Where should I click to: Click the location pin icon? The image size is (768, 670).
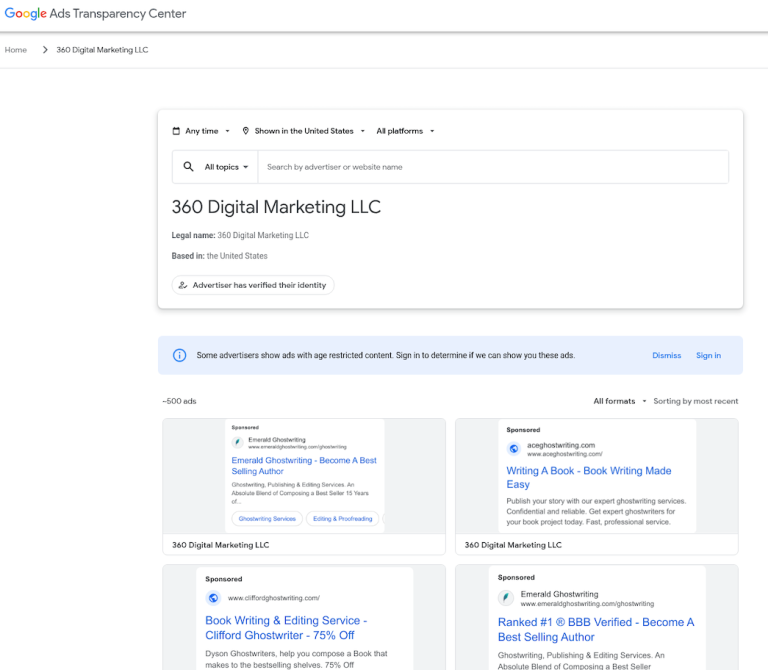(246, 131)
